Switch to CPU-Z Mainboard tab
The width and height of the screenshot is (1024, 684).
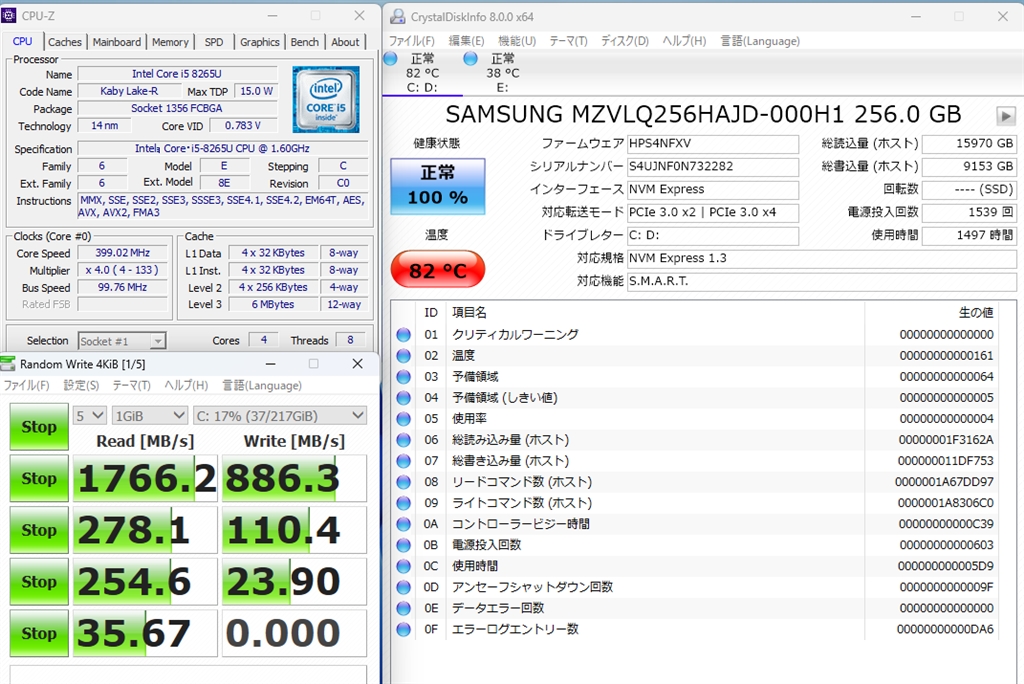click(x=116, y=42)
